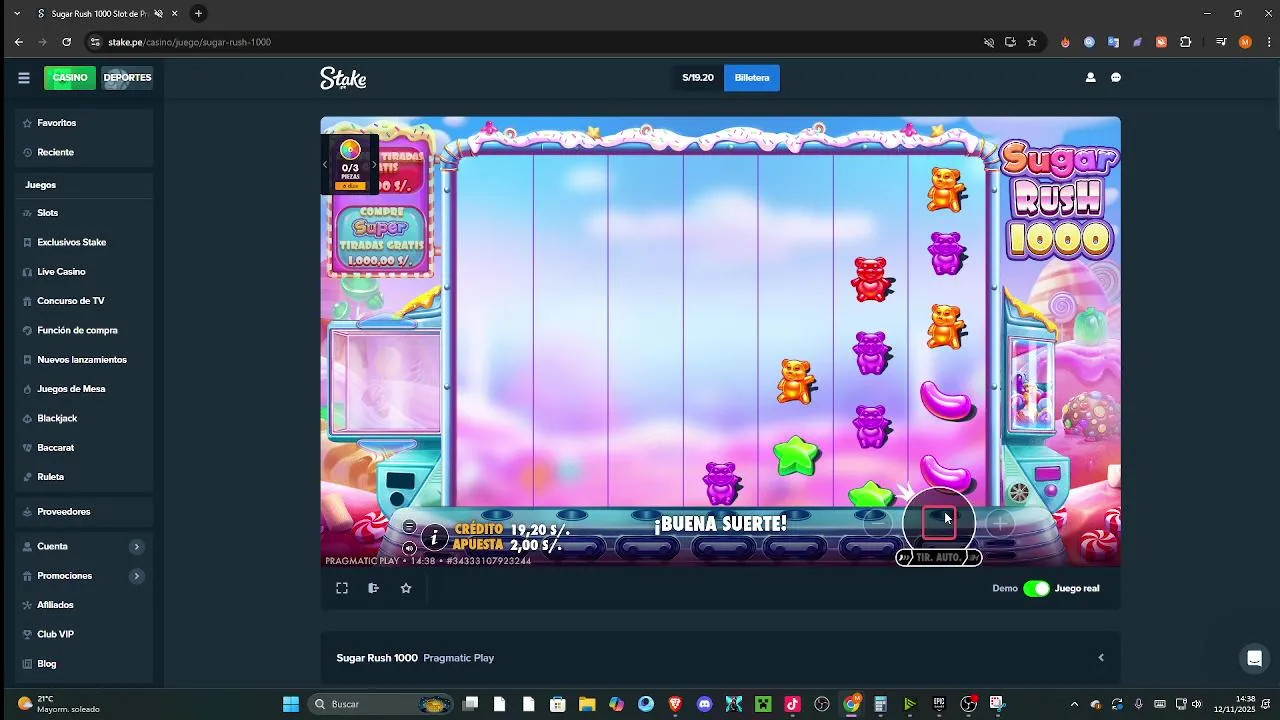Open Brave browser from the taskbar
The width and height of the screenshot is (1280, 720).
676,704
